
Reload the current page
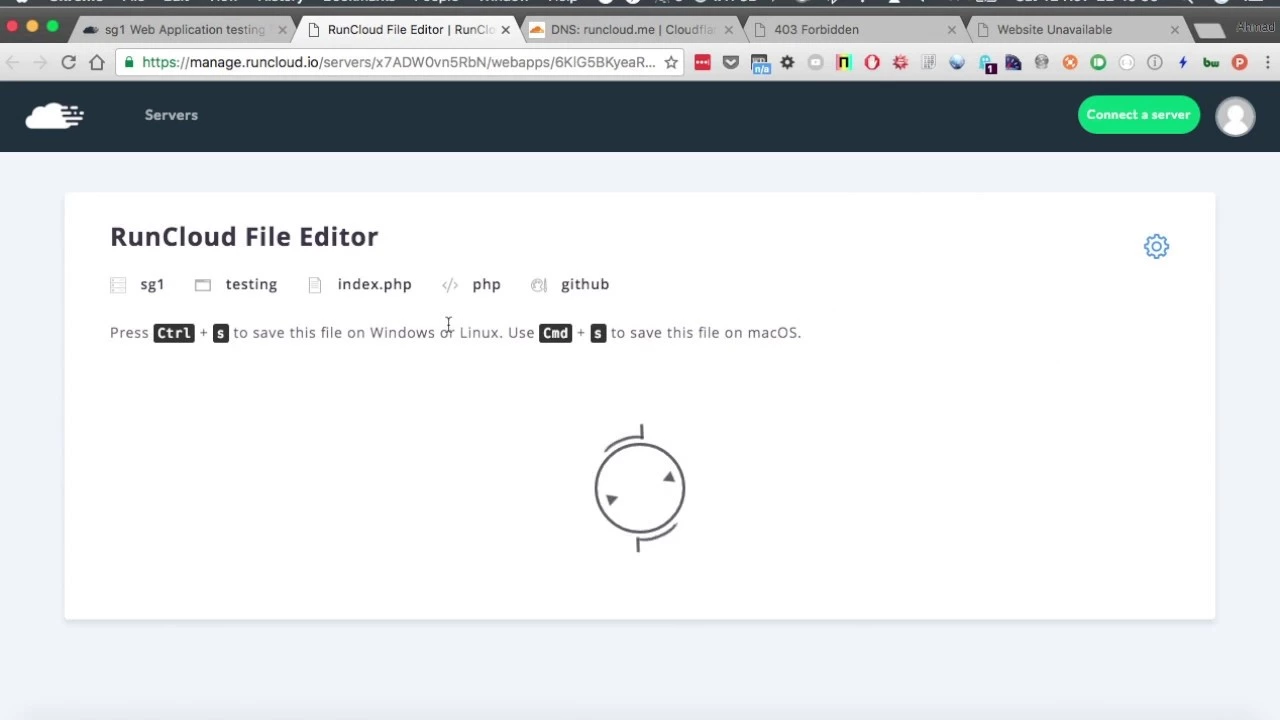coord(68,62)
